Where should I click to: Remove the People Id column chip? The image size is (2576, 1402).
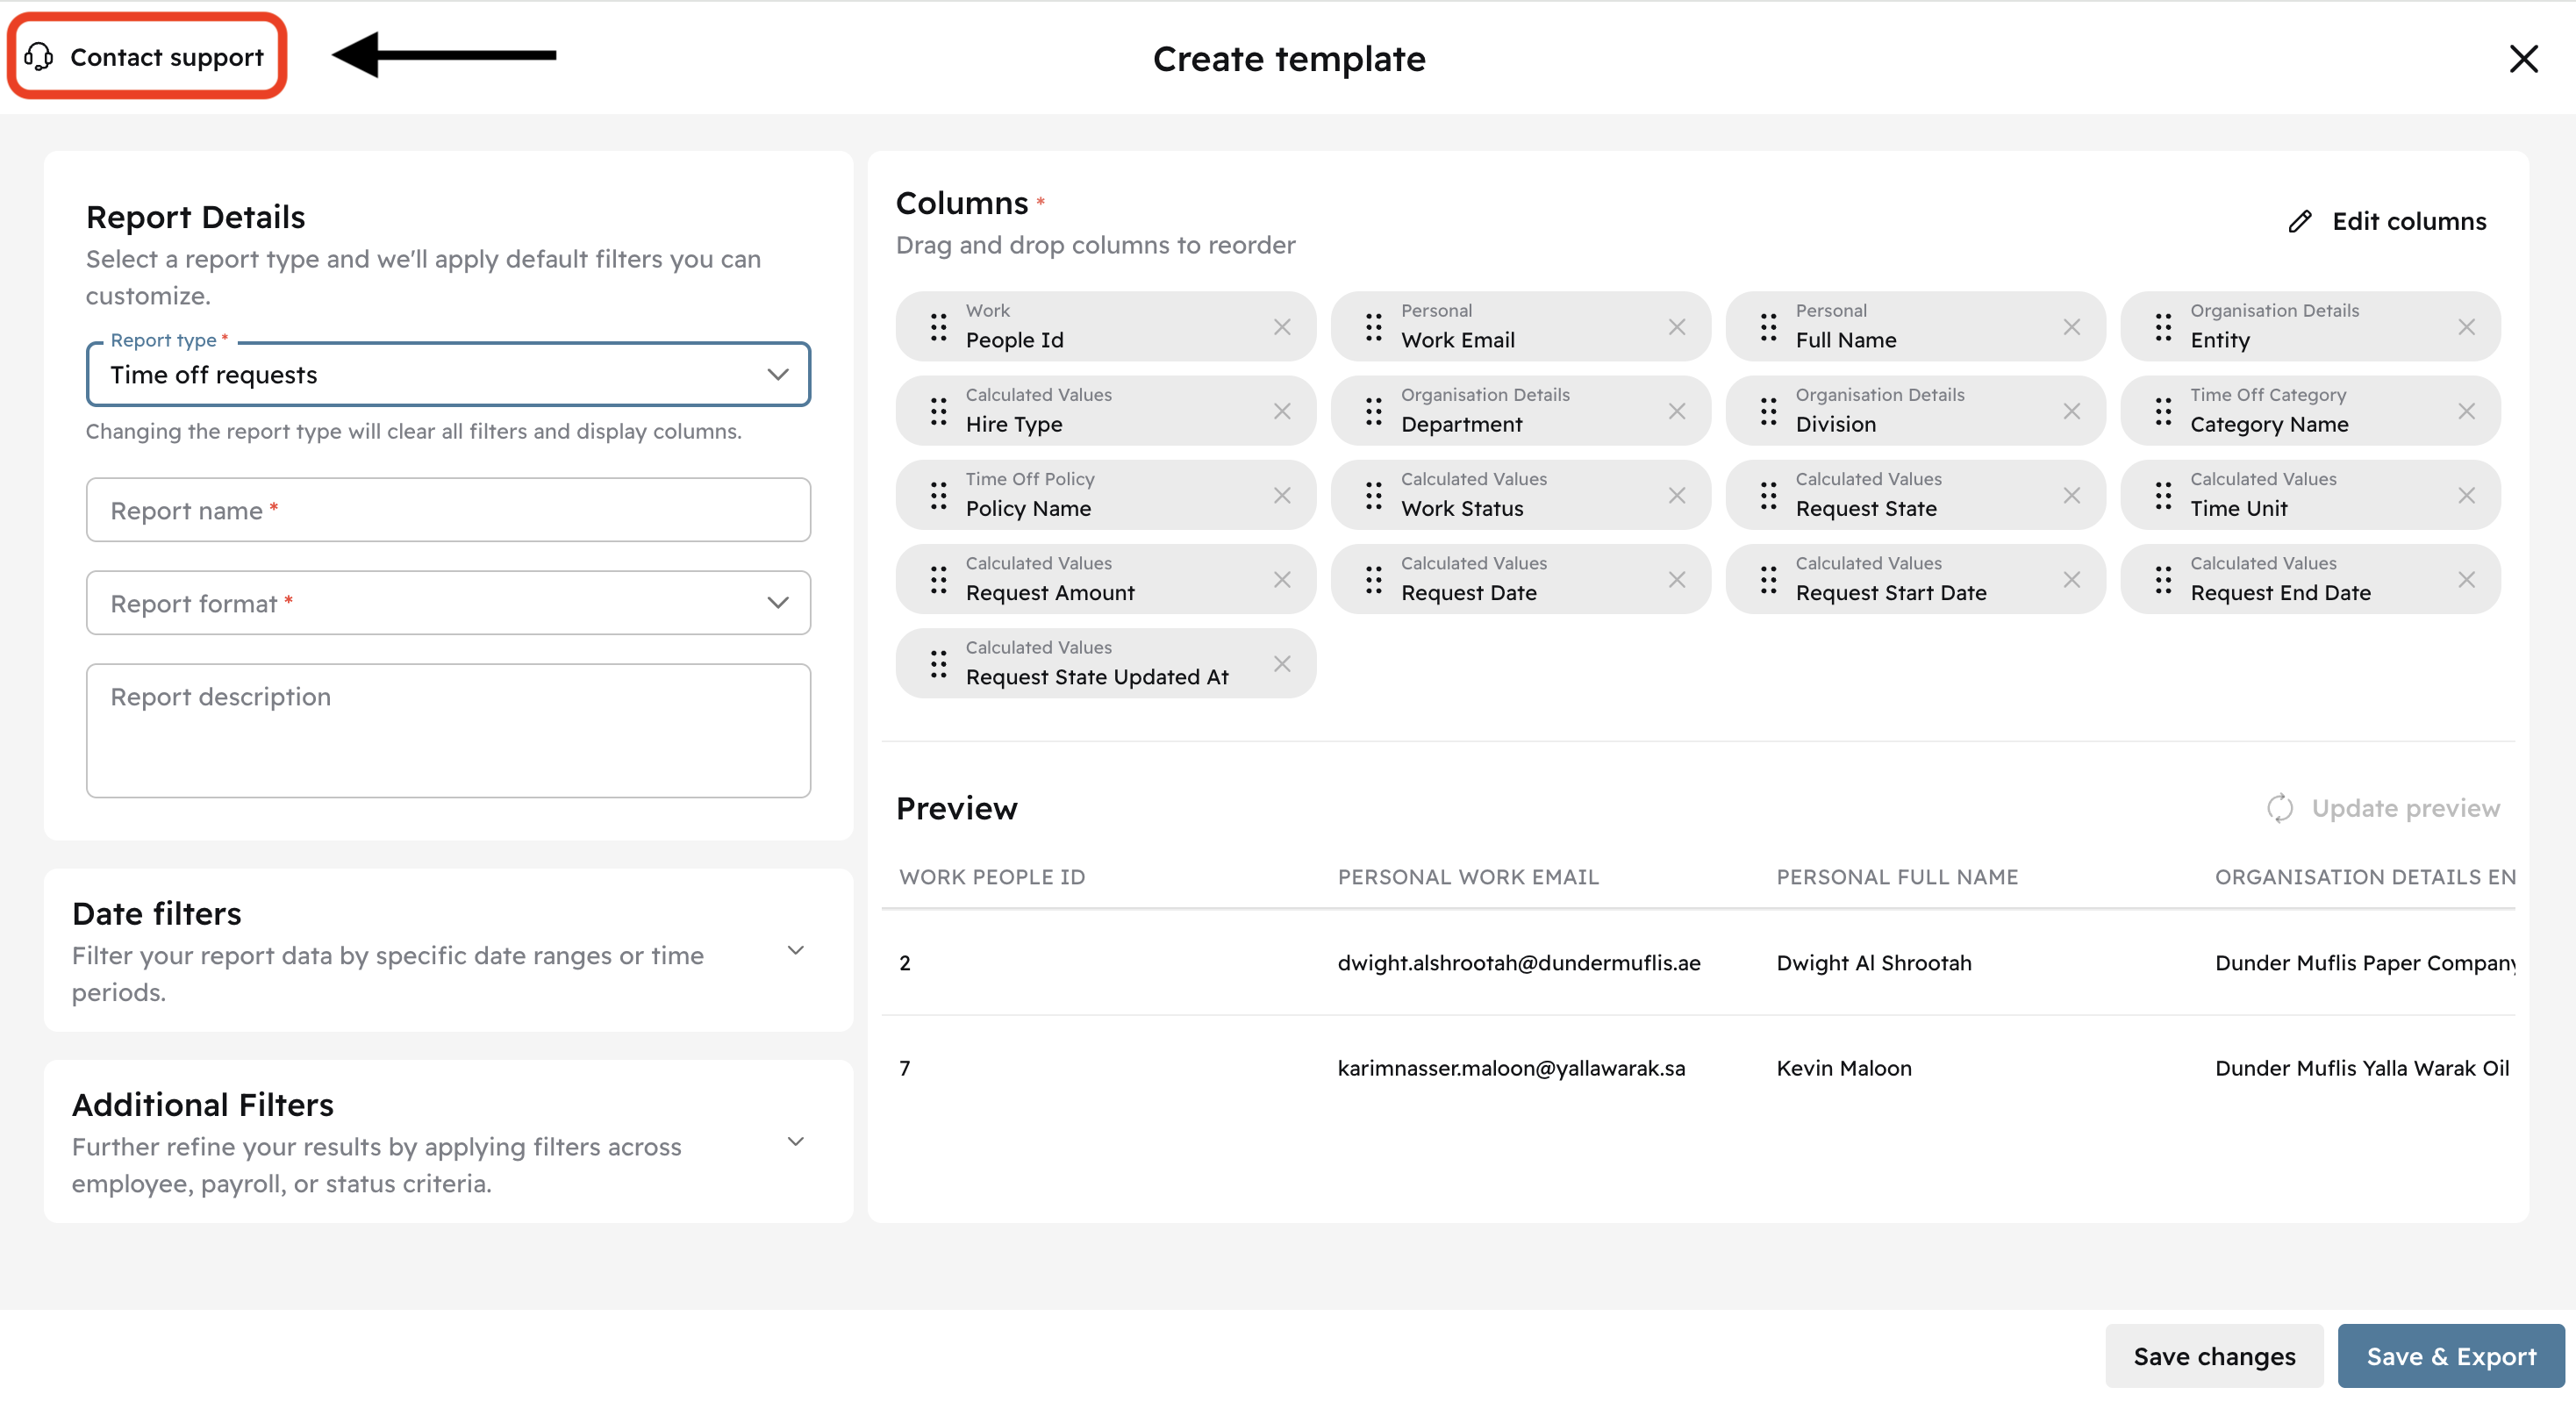[x=1282, y=327]
